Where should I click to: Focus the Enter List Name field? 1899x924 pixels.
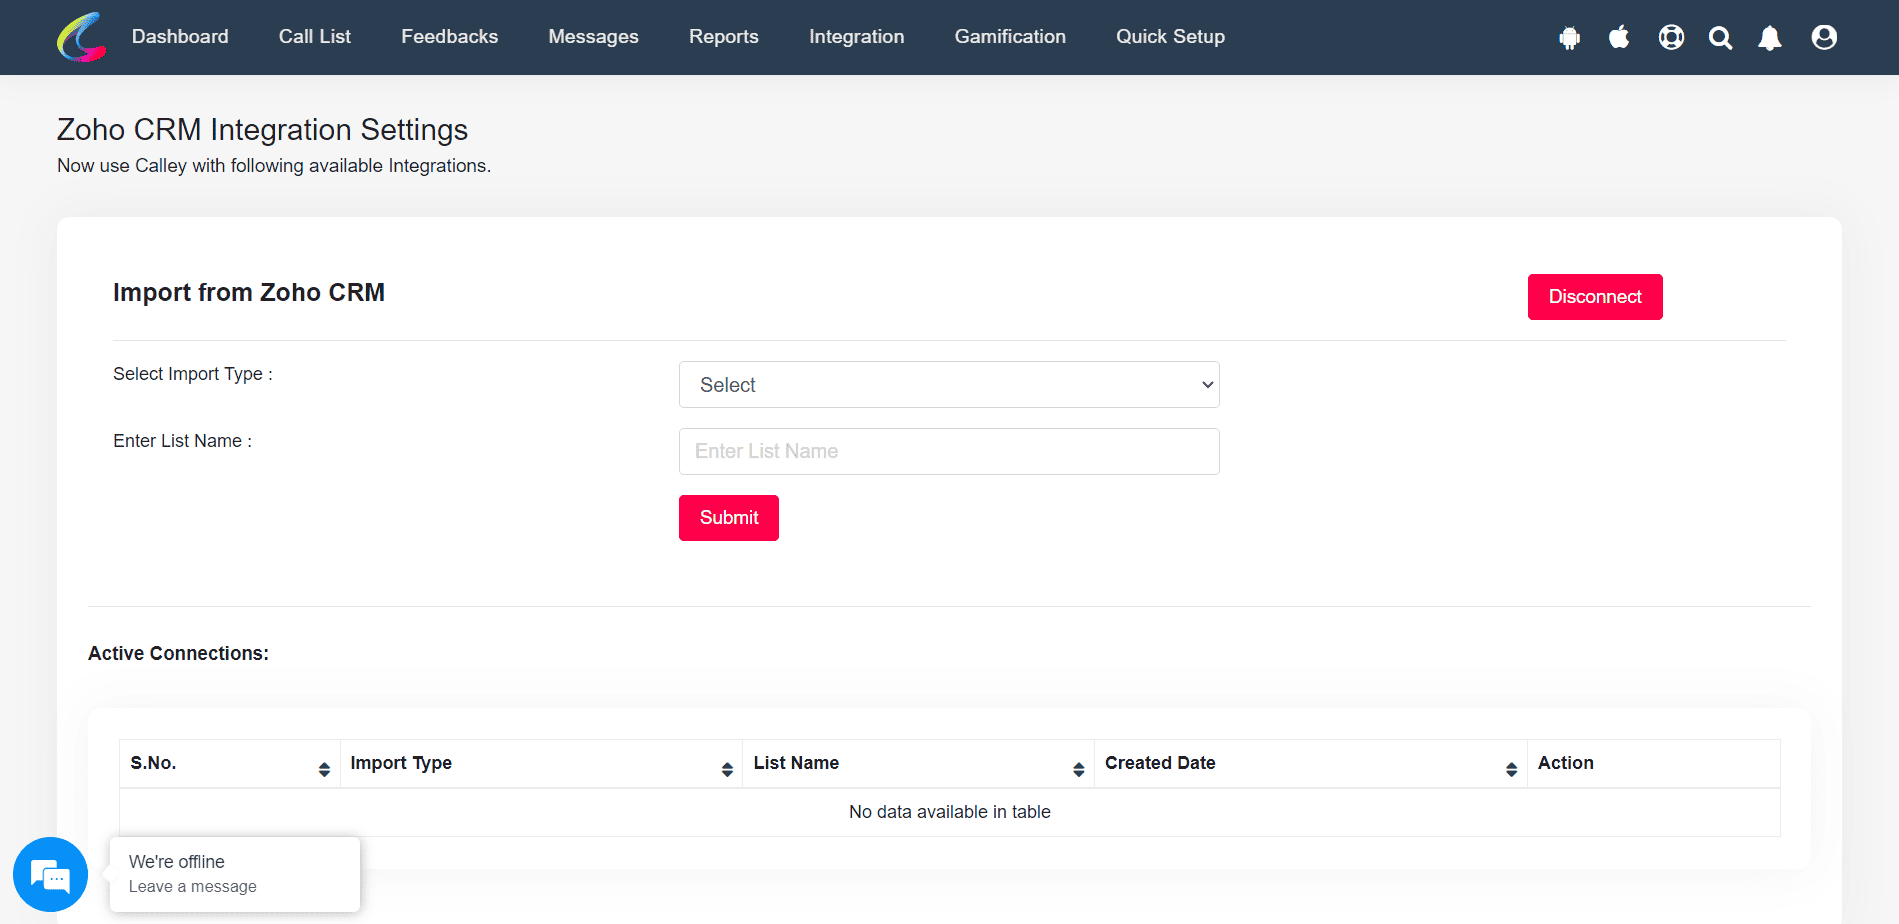pos(949,451)
